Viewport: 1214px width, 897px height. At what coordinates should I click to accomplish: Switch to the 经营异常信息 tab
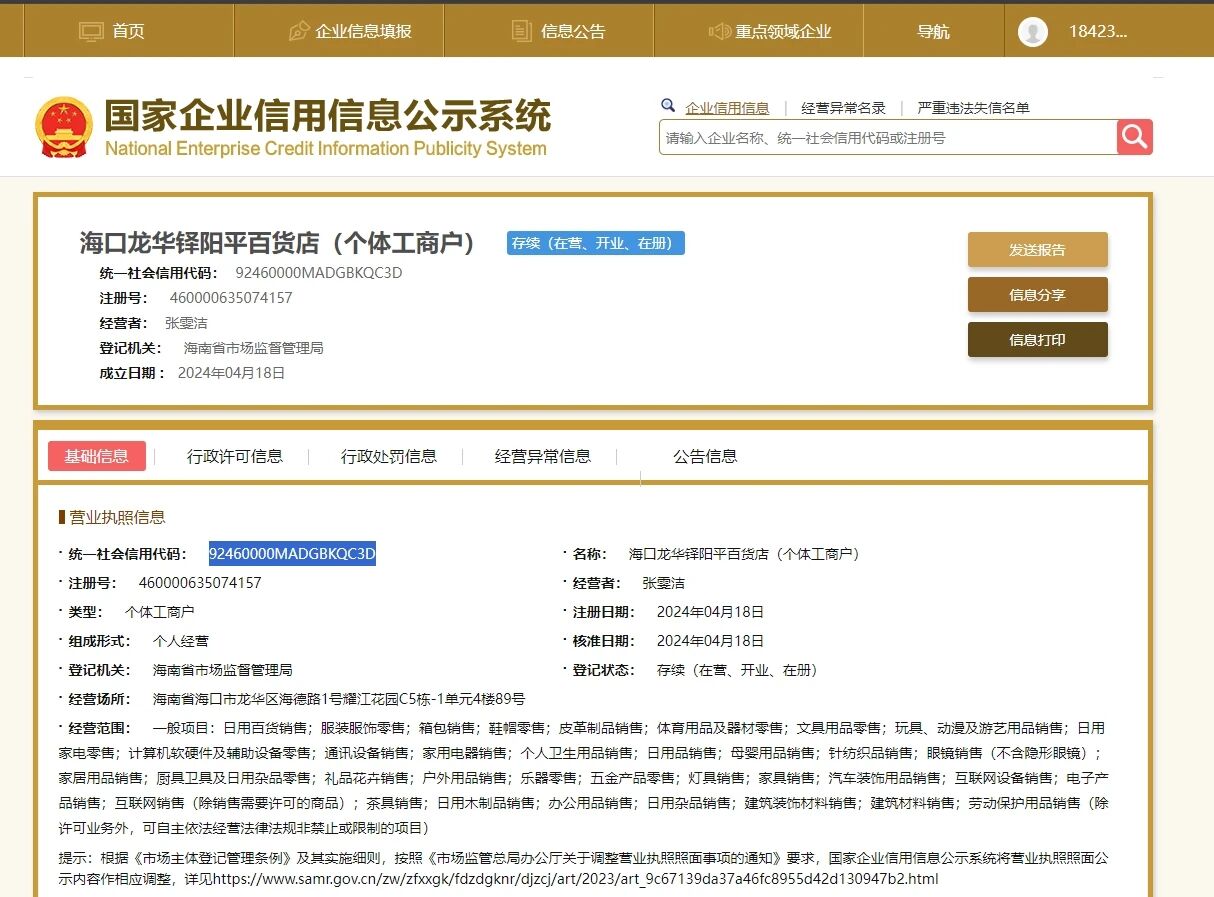coord(543,456)
